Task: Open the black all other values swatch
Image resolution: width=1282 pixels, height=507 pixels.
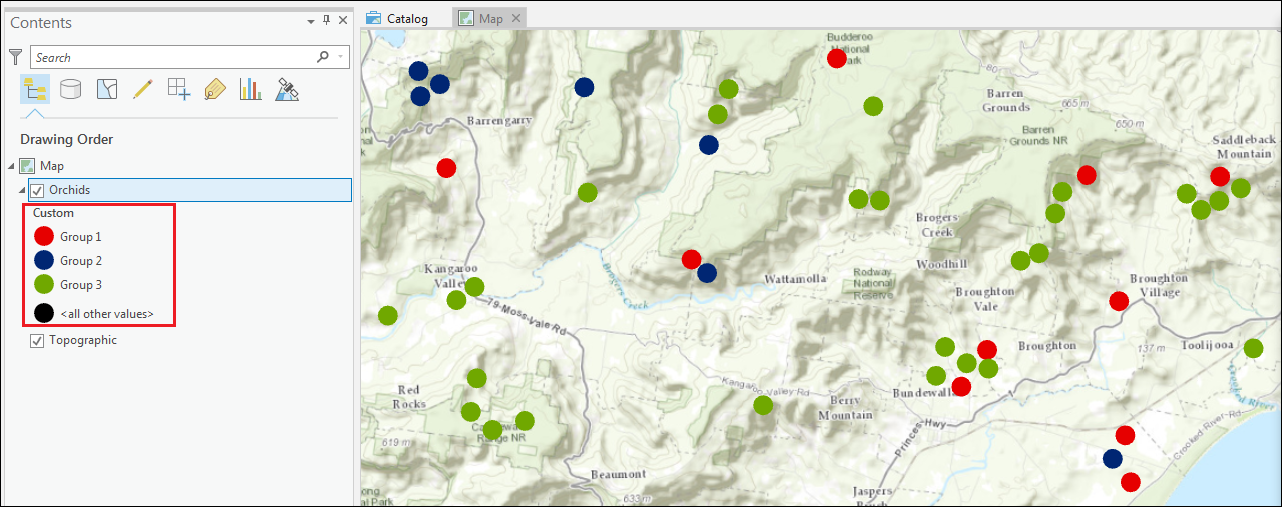Action: pos(44,313)
